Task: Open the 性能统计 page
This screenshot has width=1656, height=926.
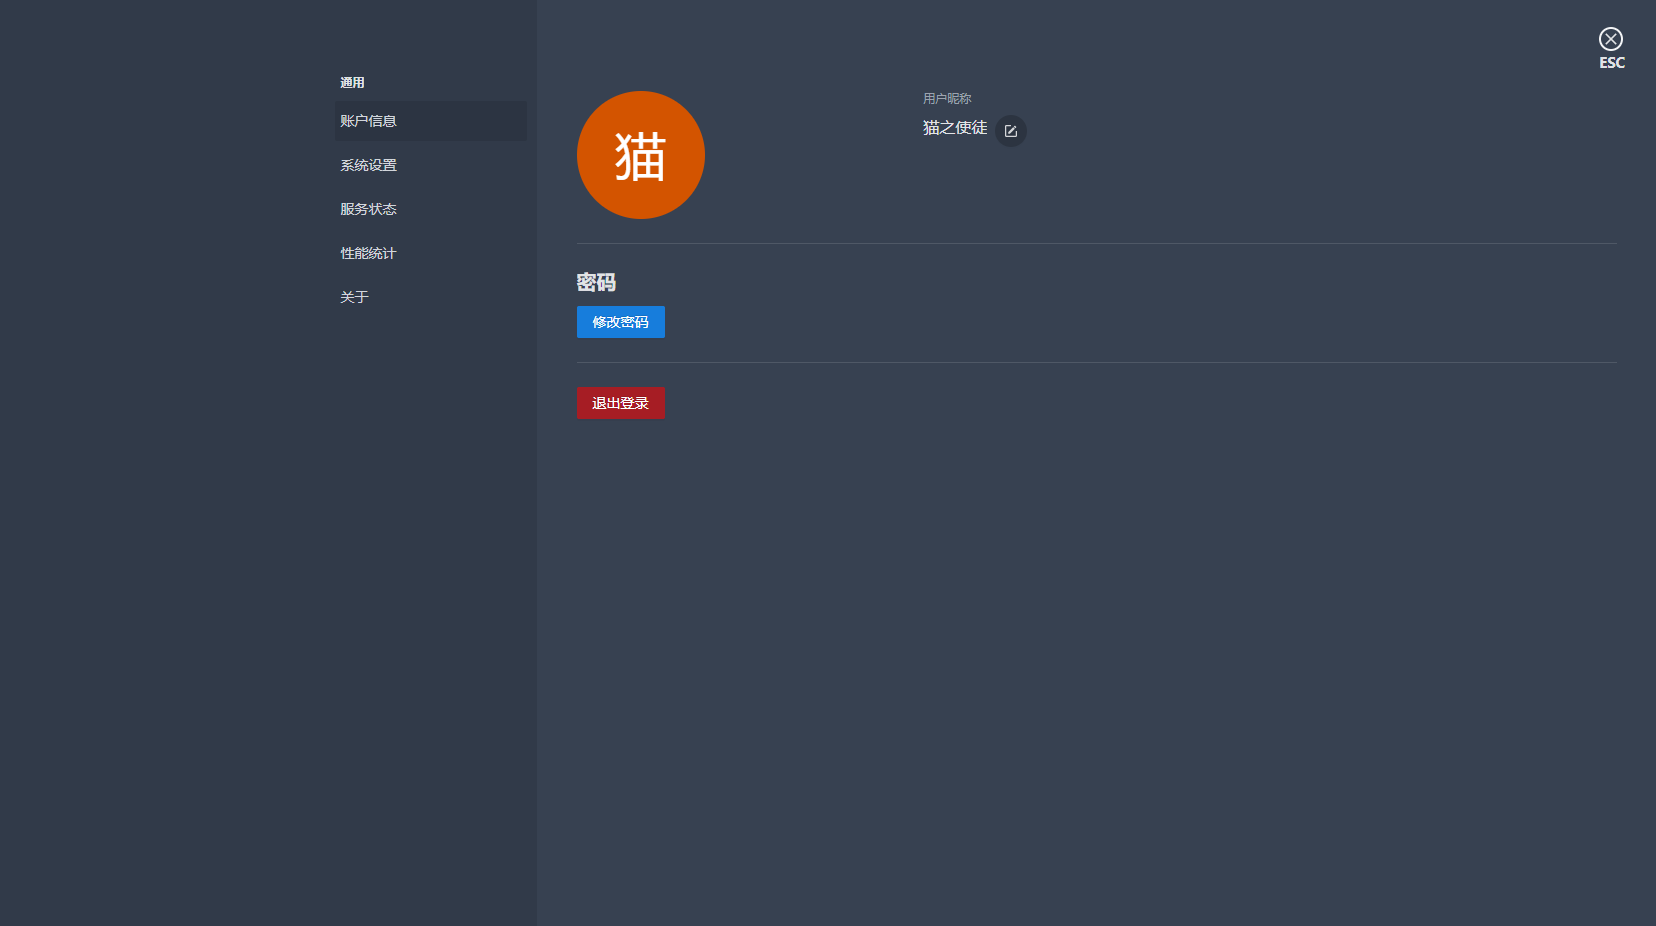Action: (430, 253)
